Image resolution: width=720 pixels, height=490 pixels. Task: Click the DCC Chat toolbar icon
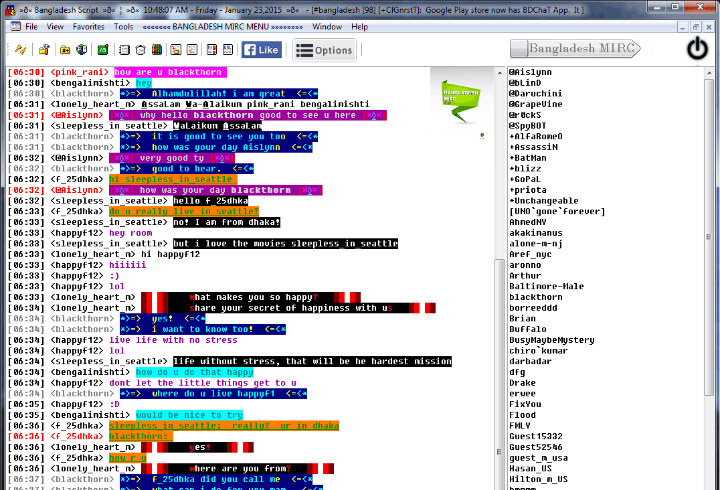pyautogui.click(x=192, y=50)
